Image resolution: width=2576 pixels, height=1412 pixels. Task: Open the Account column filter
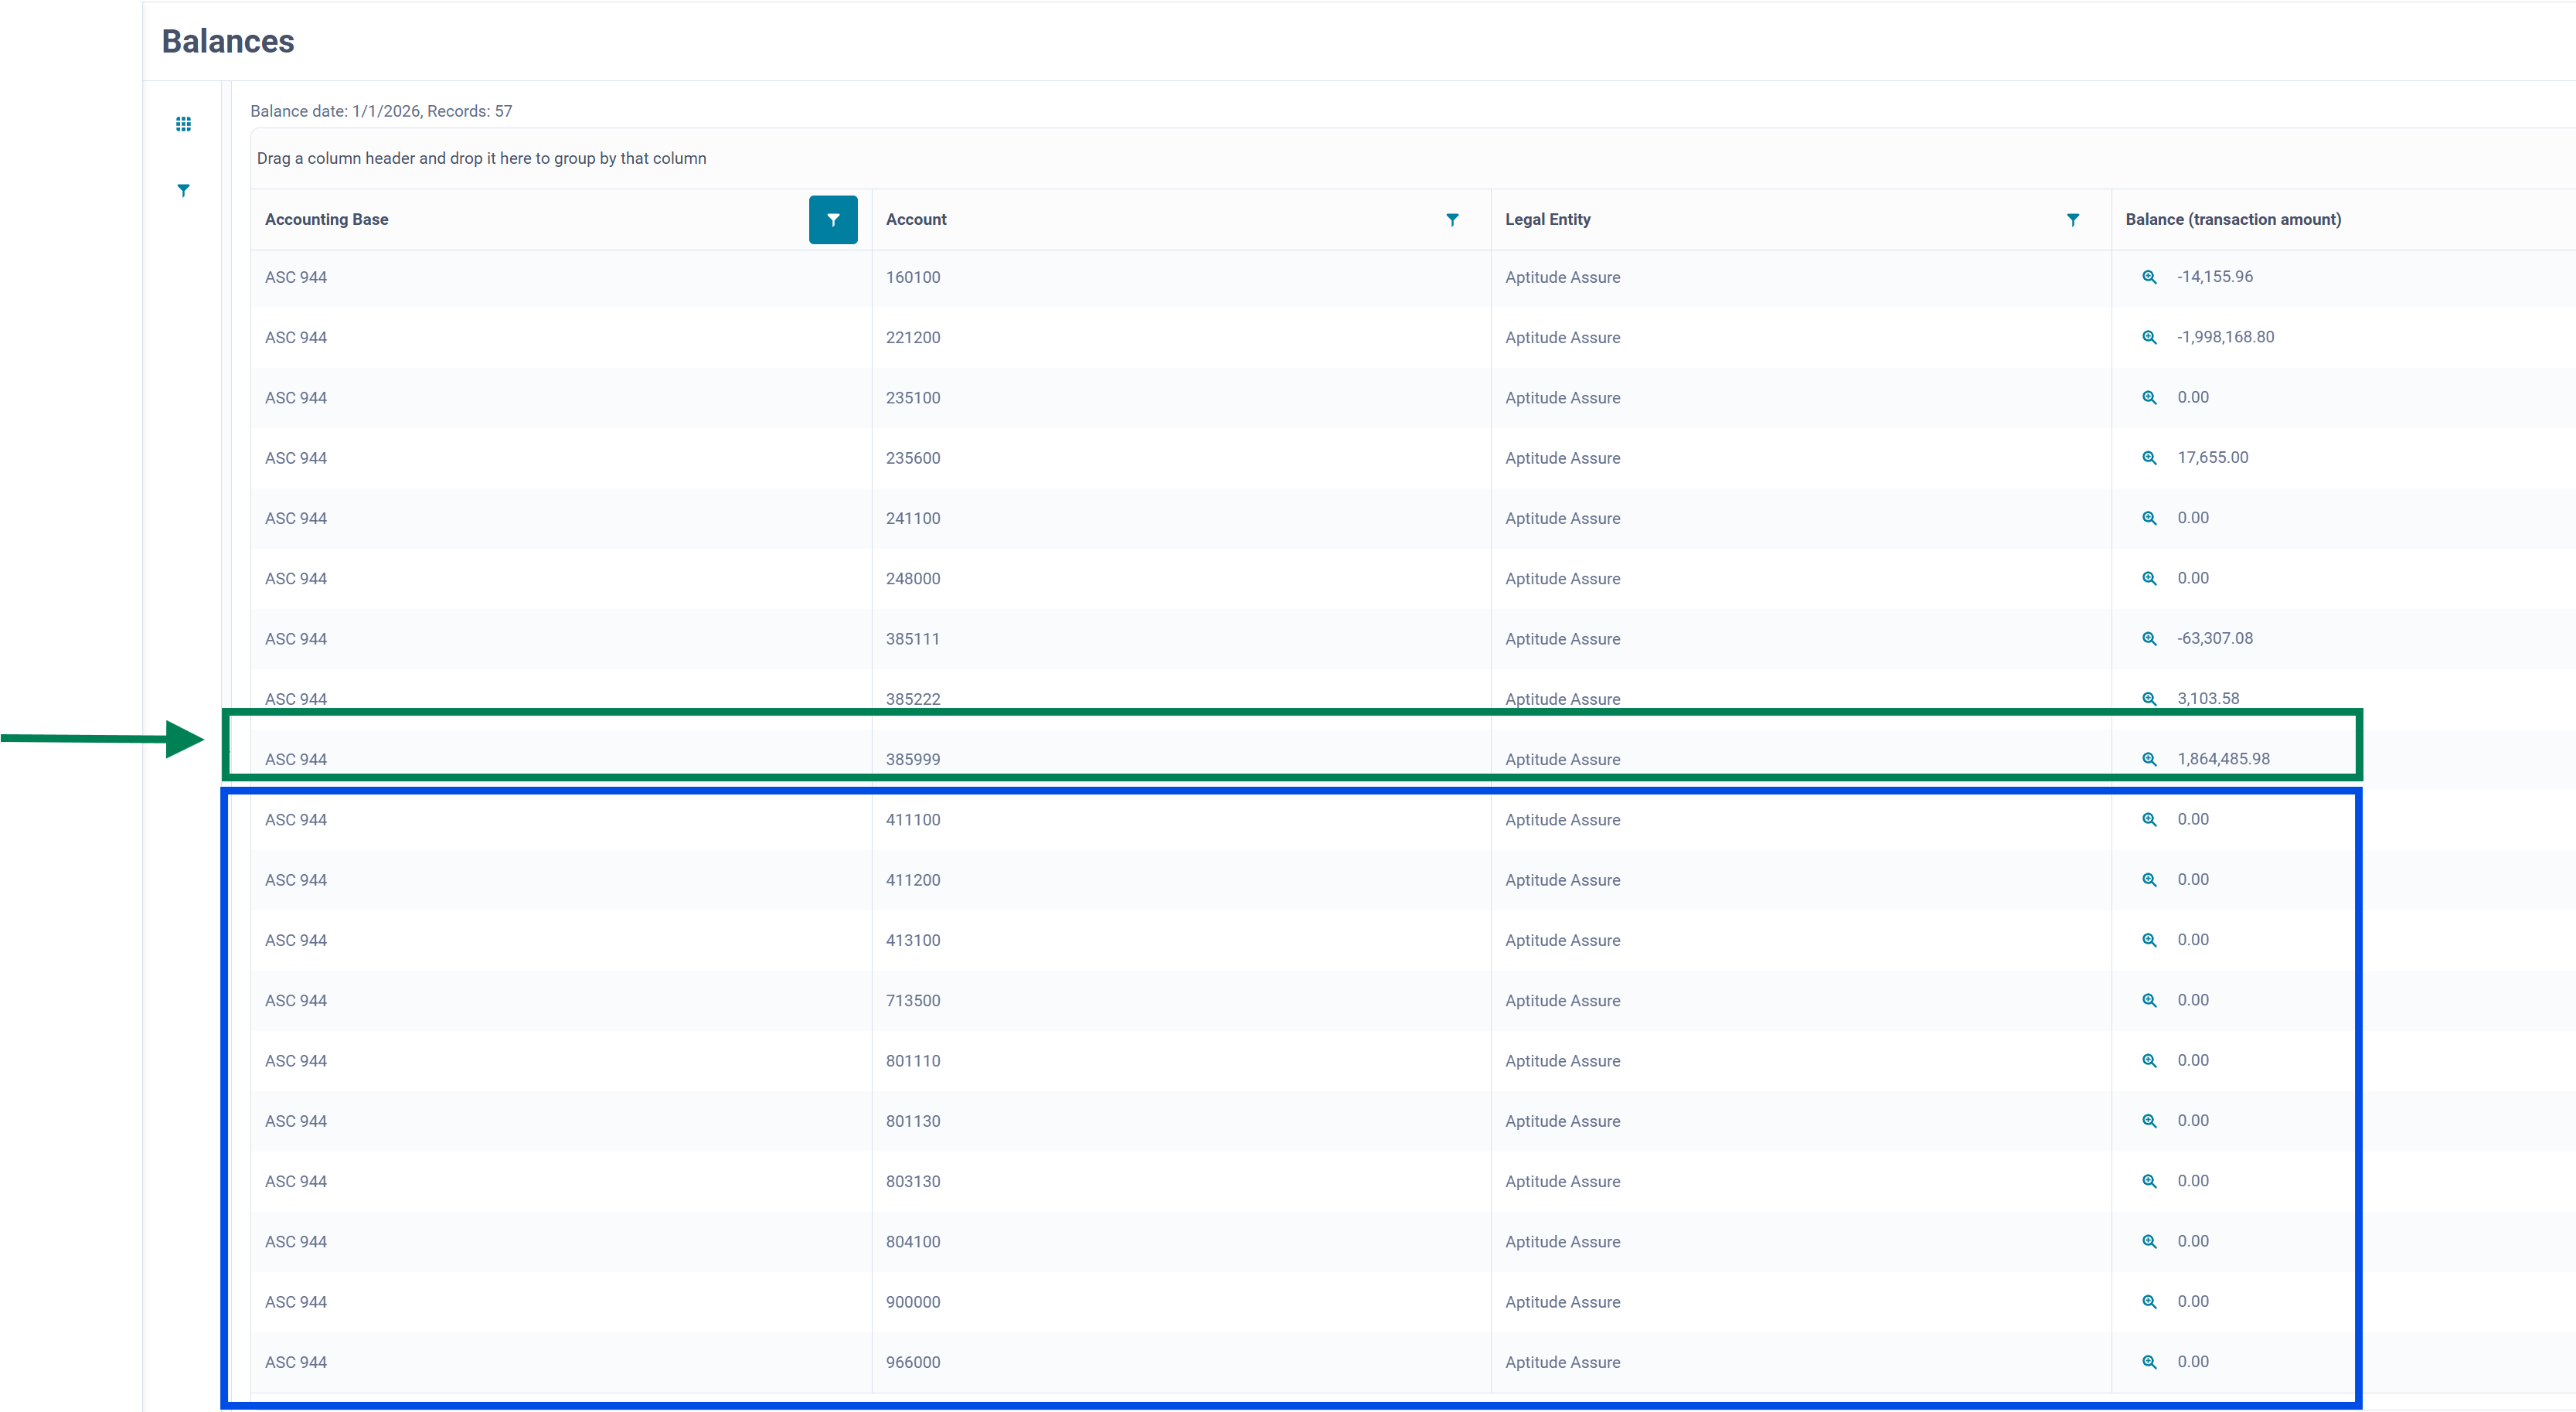coord(1452,220)
